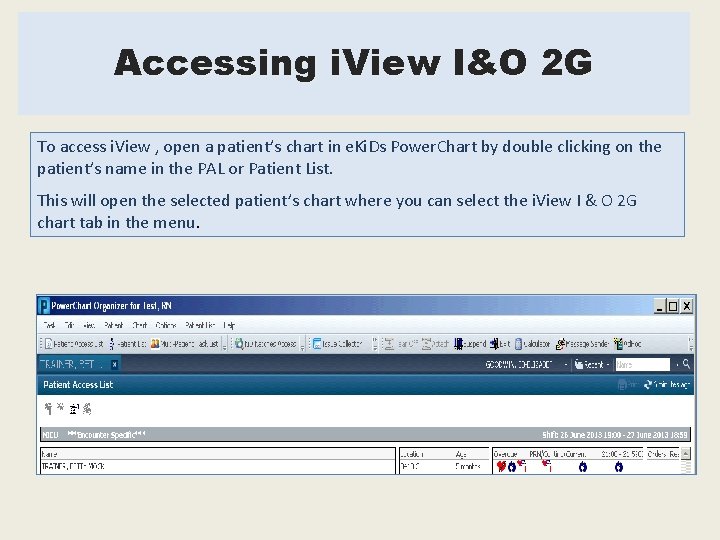Open the Patient List menu

[x=200, y=325]
